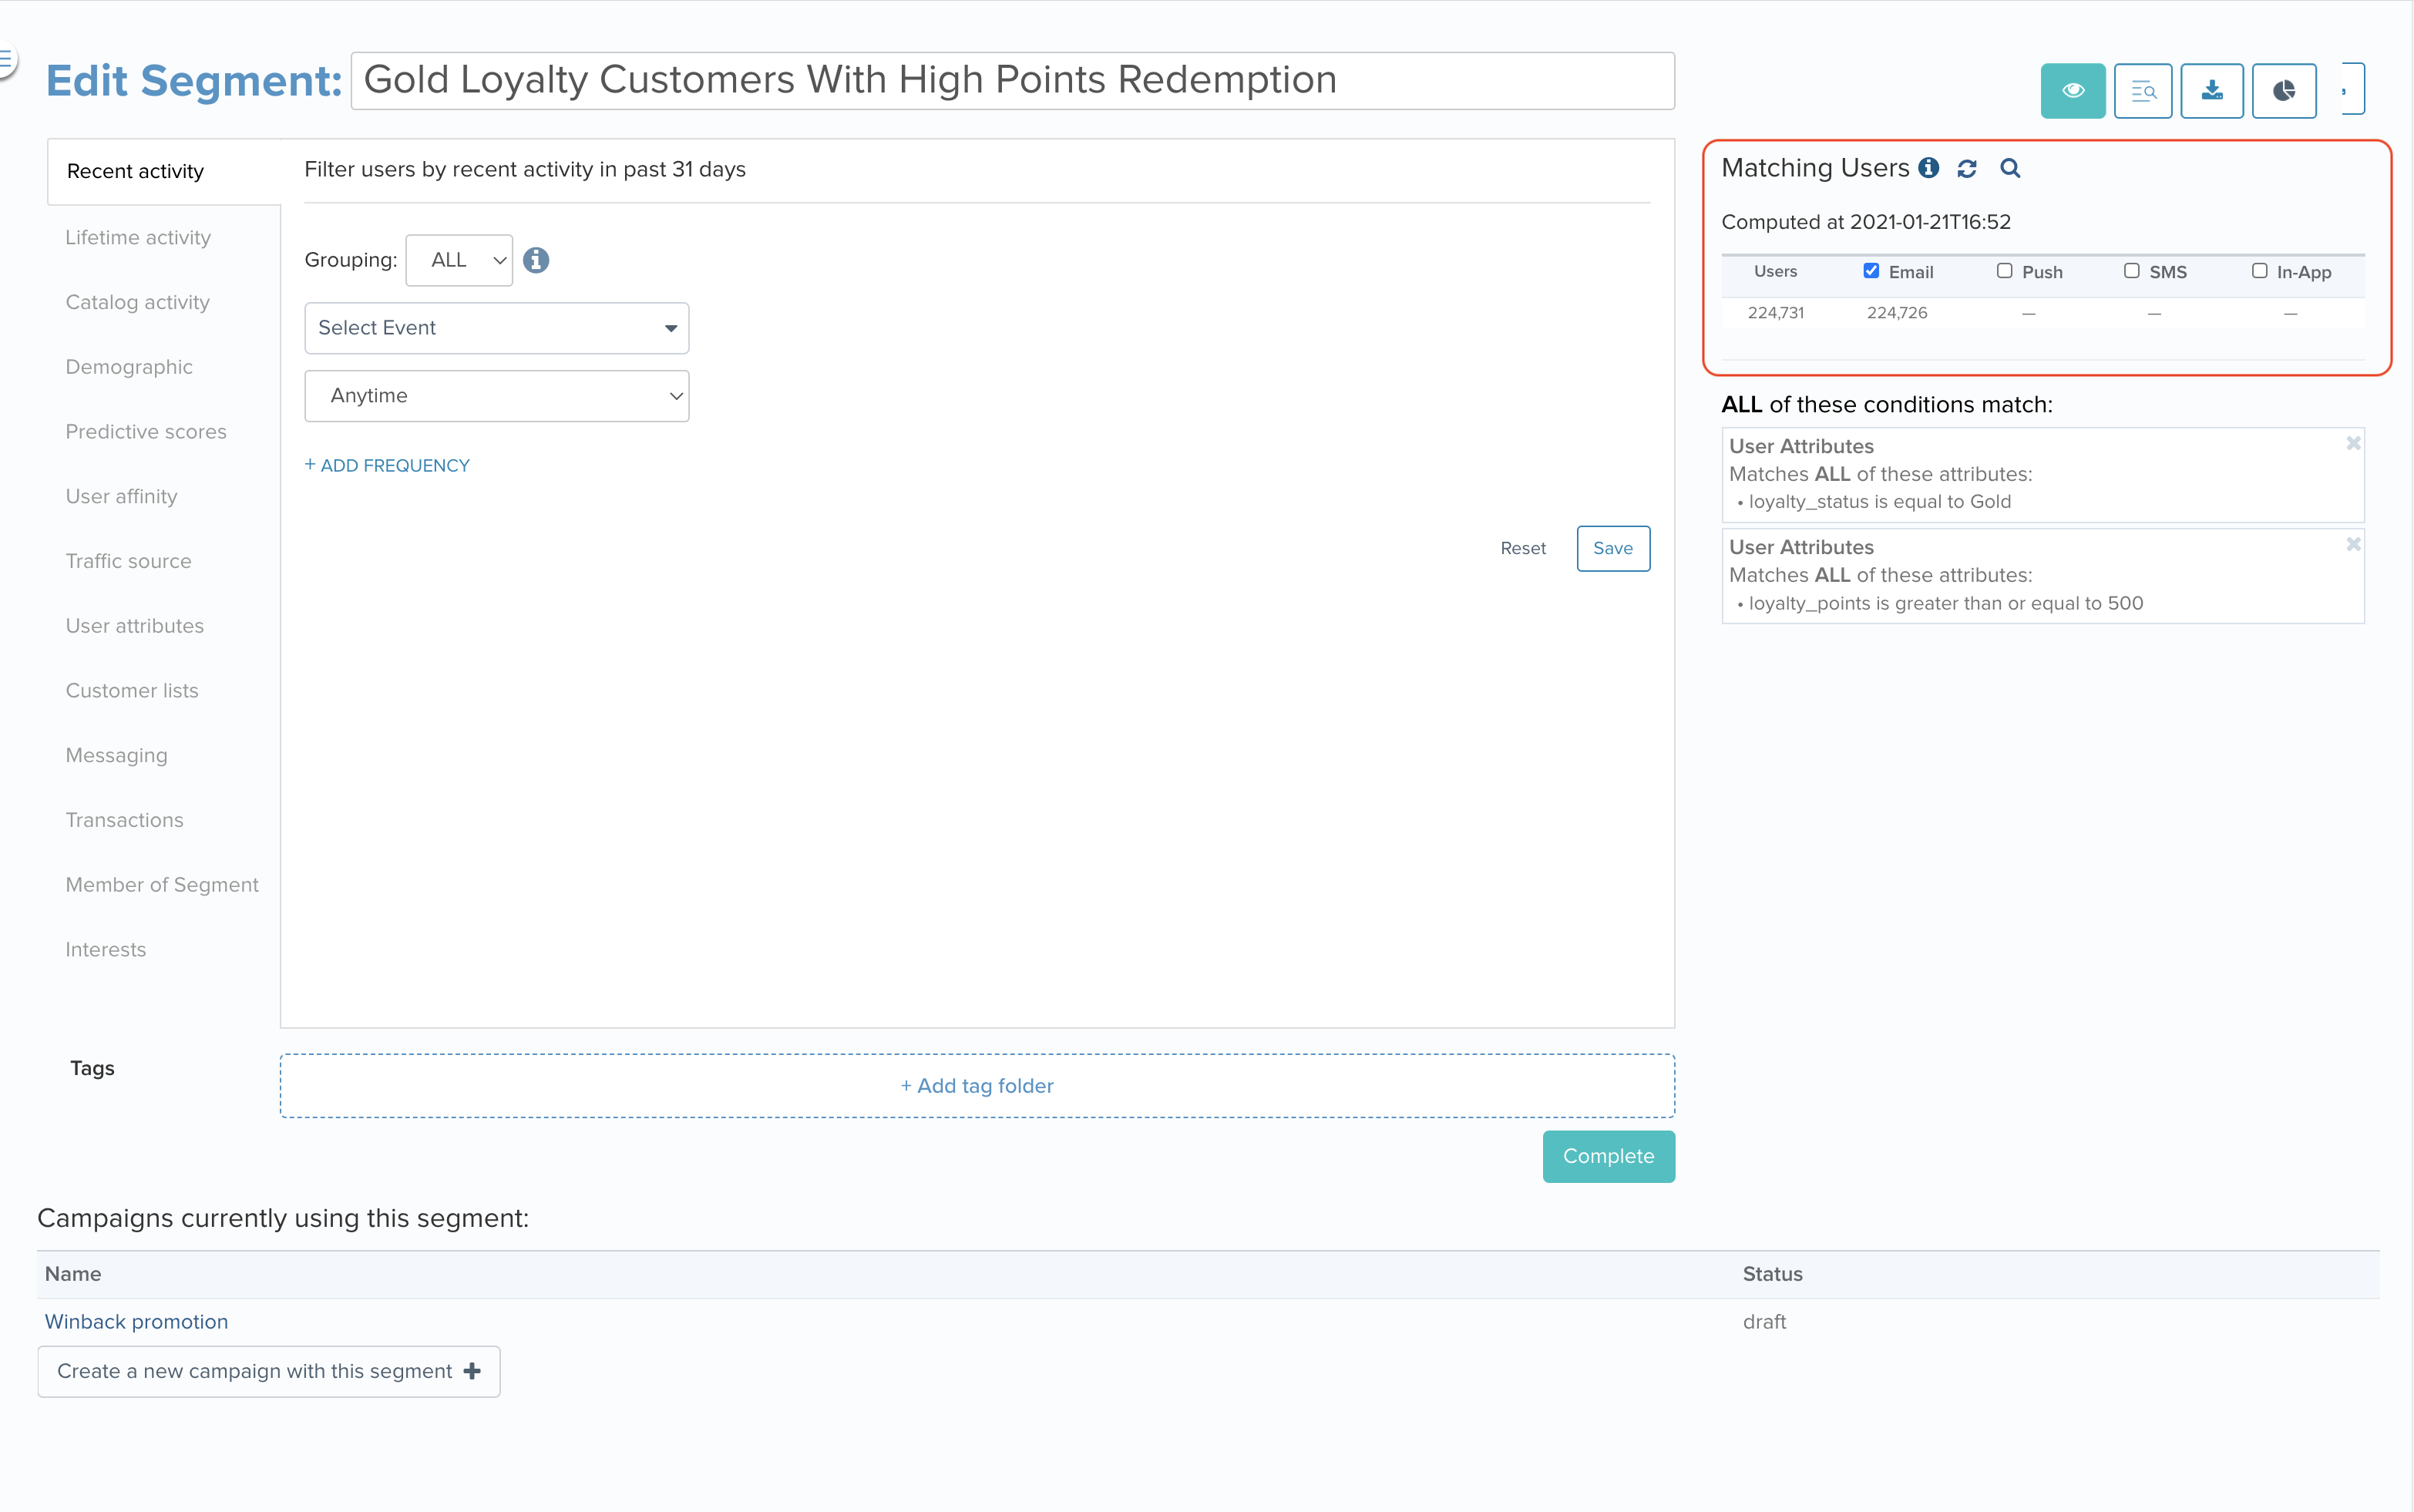Expand the Select Event dropdown

(x=496, y=327)
